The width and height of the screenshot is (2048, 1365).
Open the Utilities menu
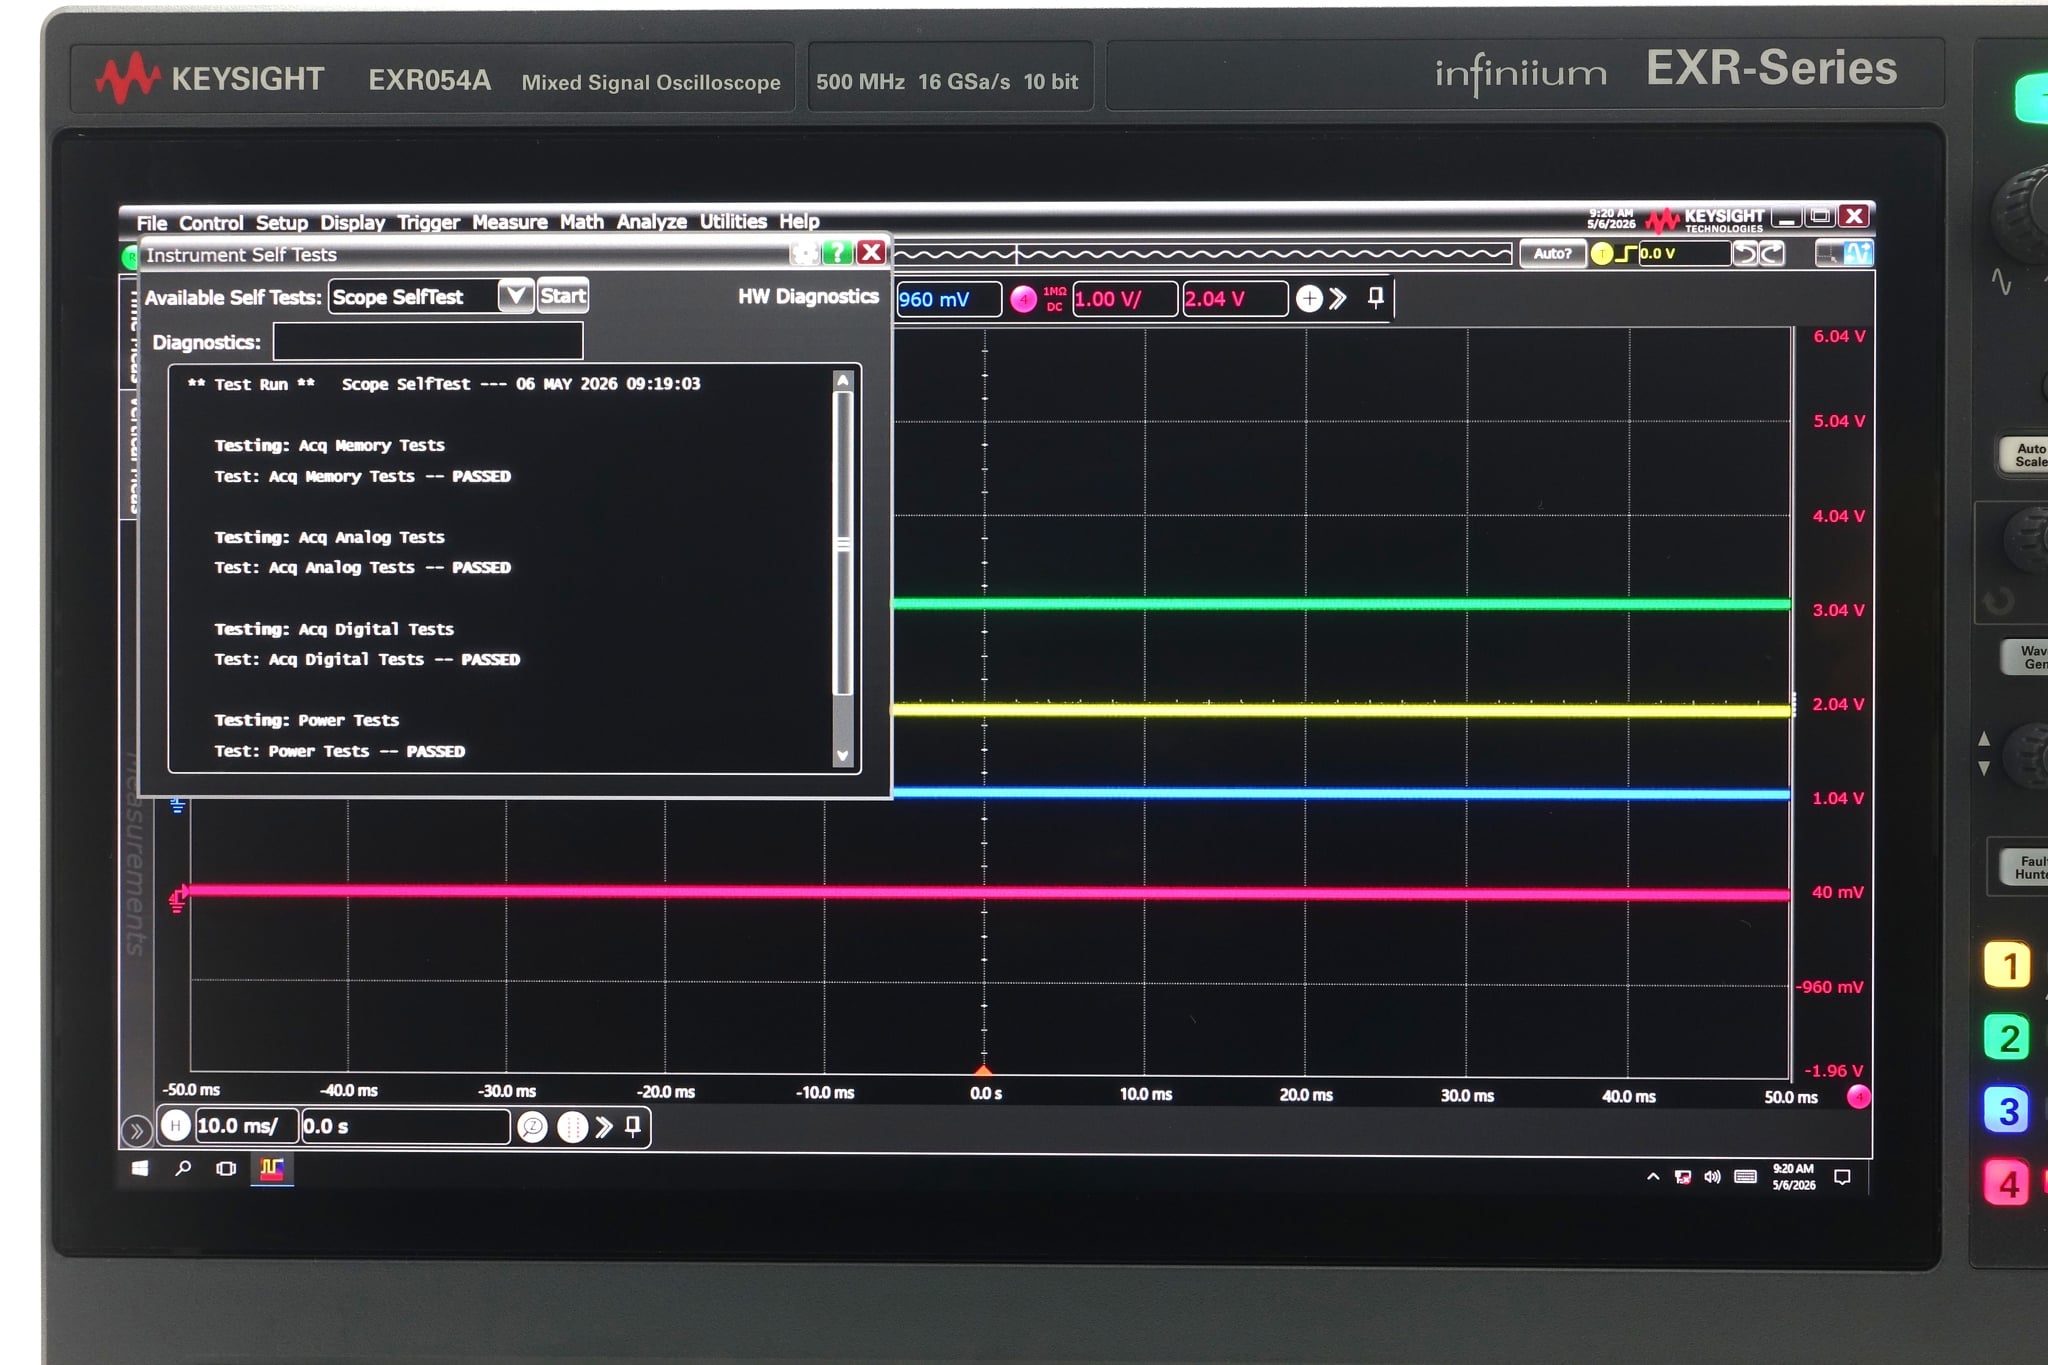(733, 222)
